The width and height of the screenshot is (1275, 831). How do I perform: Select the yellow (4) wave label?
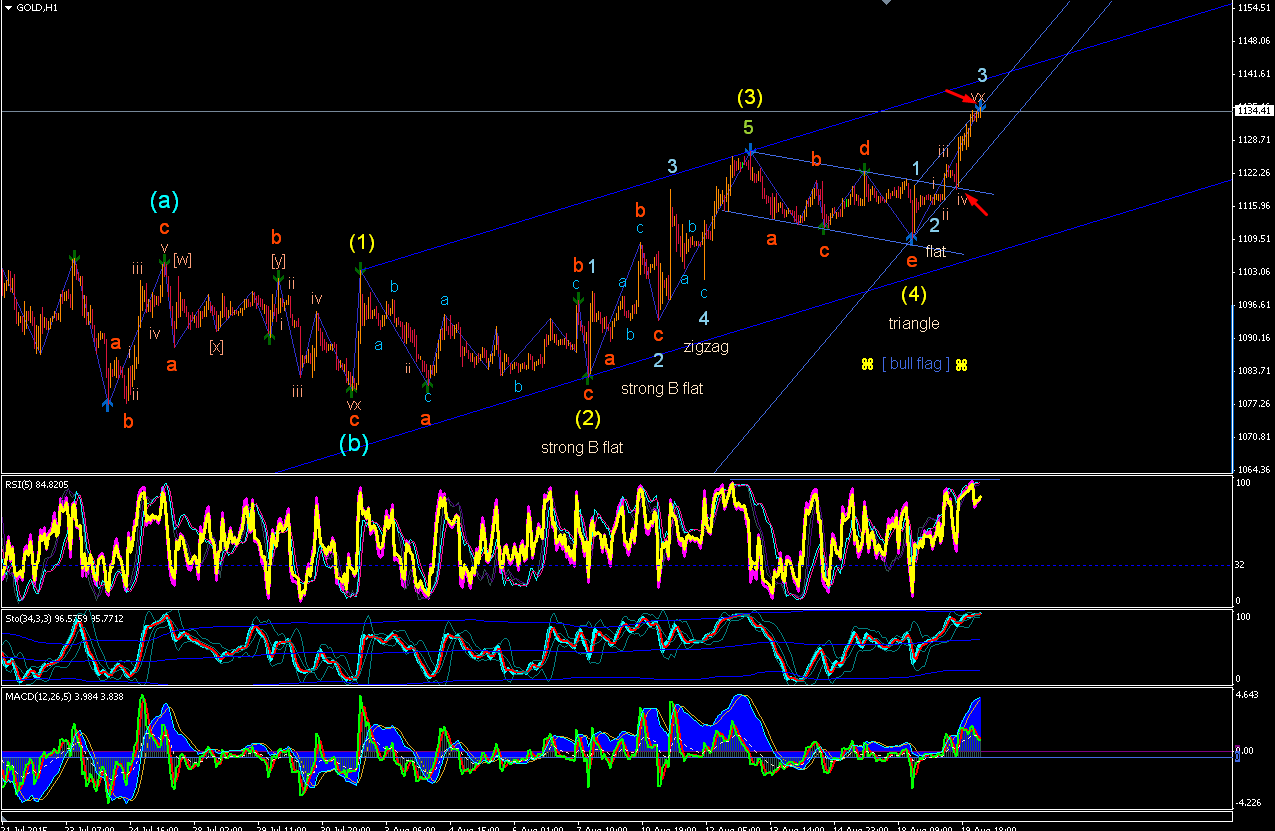(x=913, y=294)
